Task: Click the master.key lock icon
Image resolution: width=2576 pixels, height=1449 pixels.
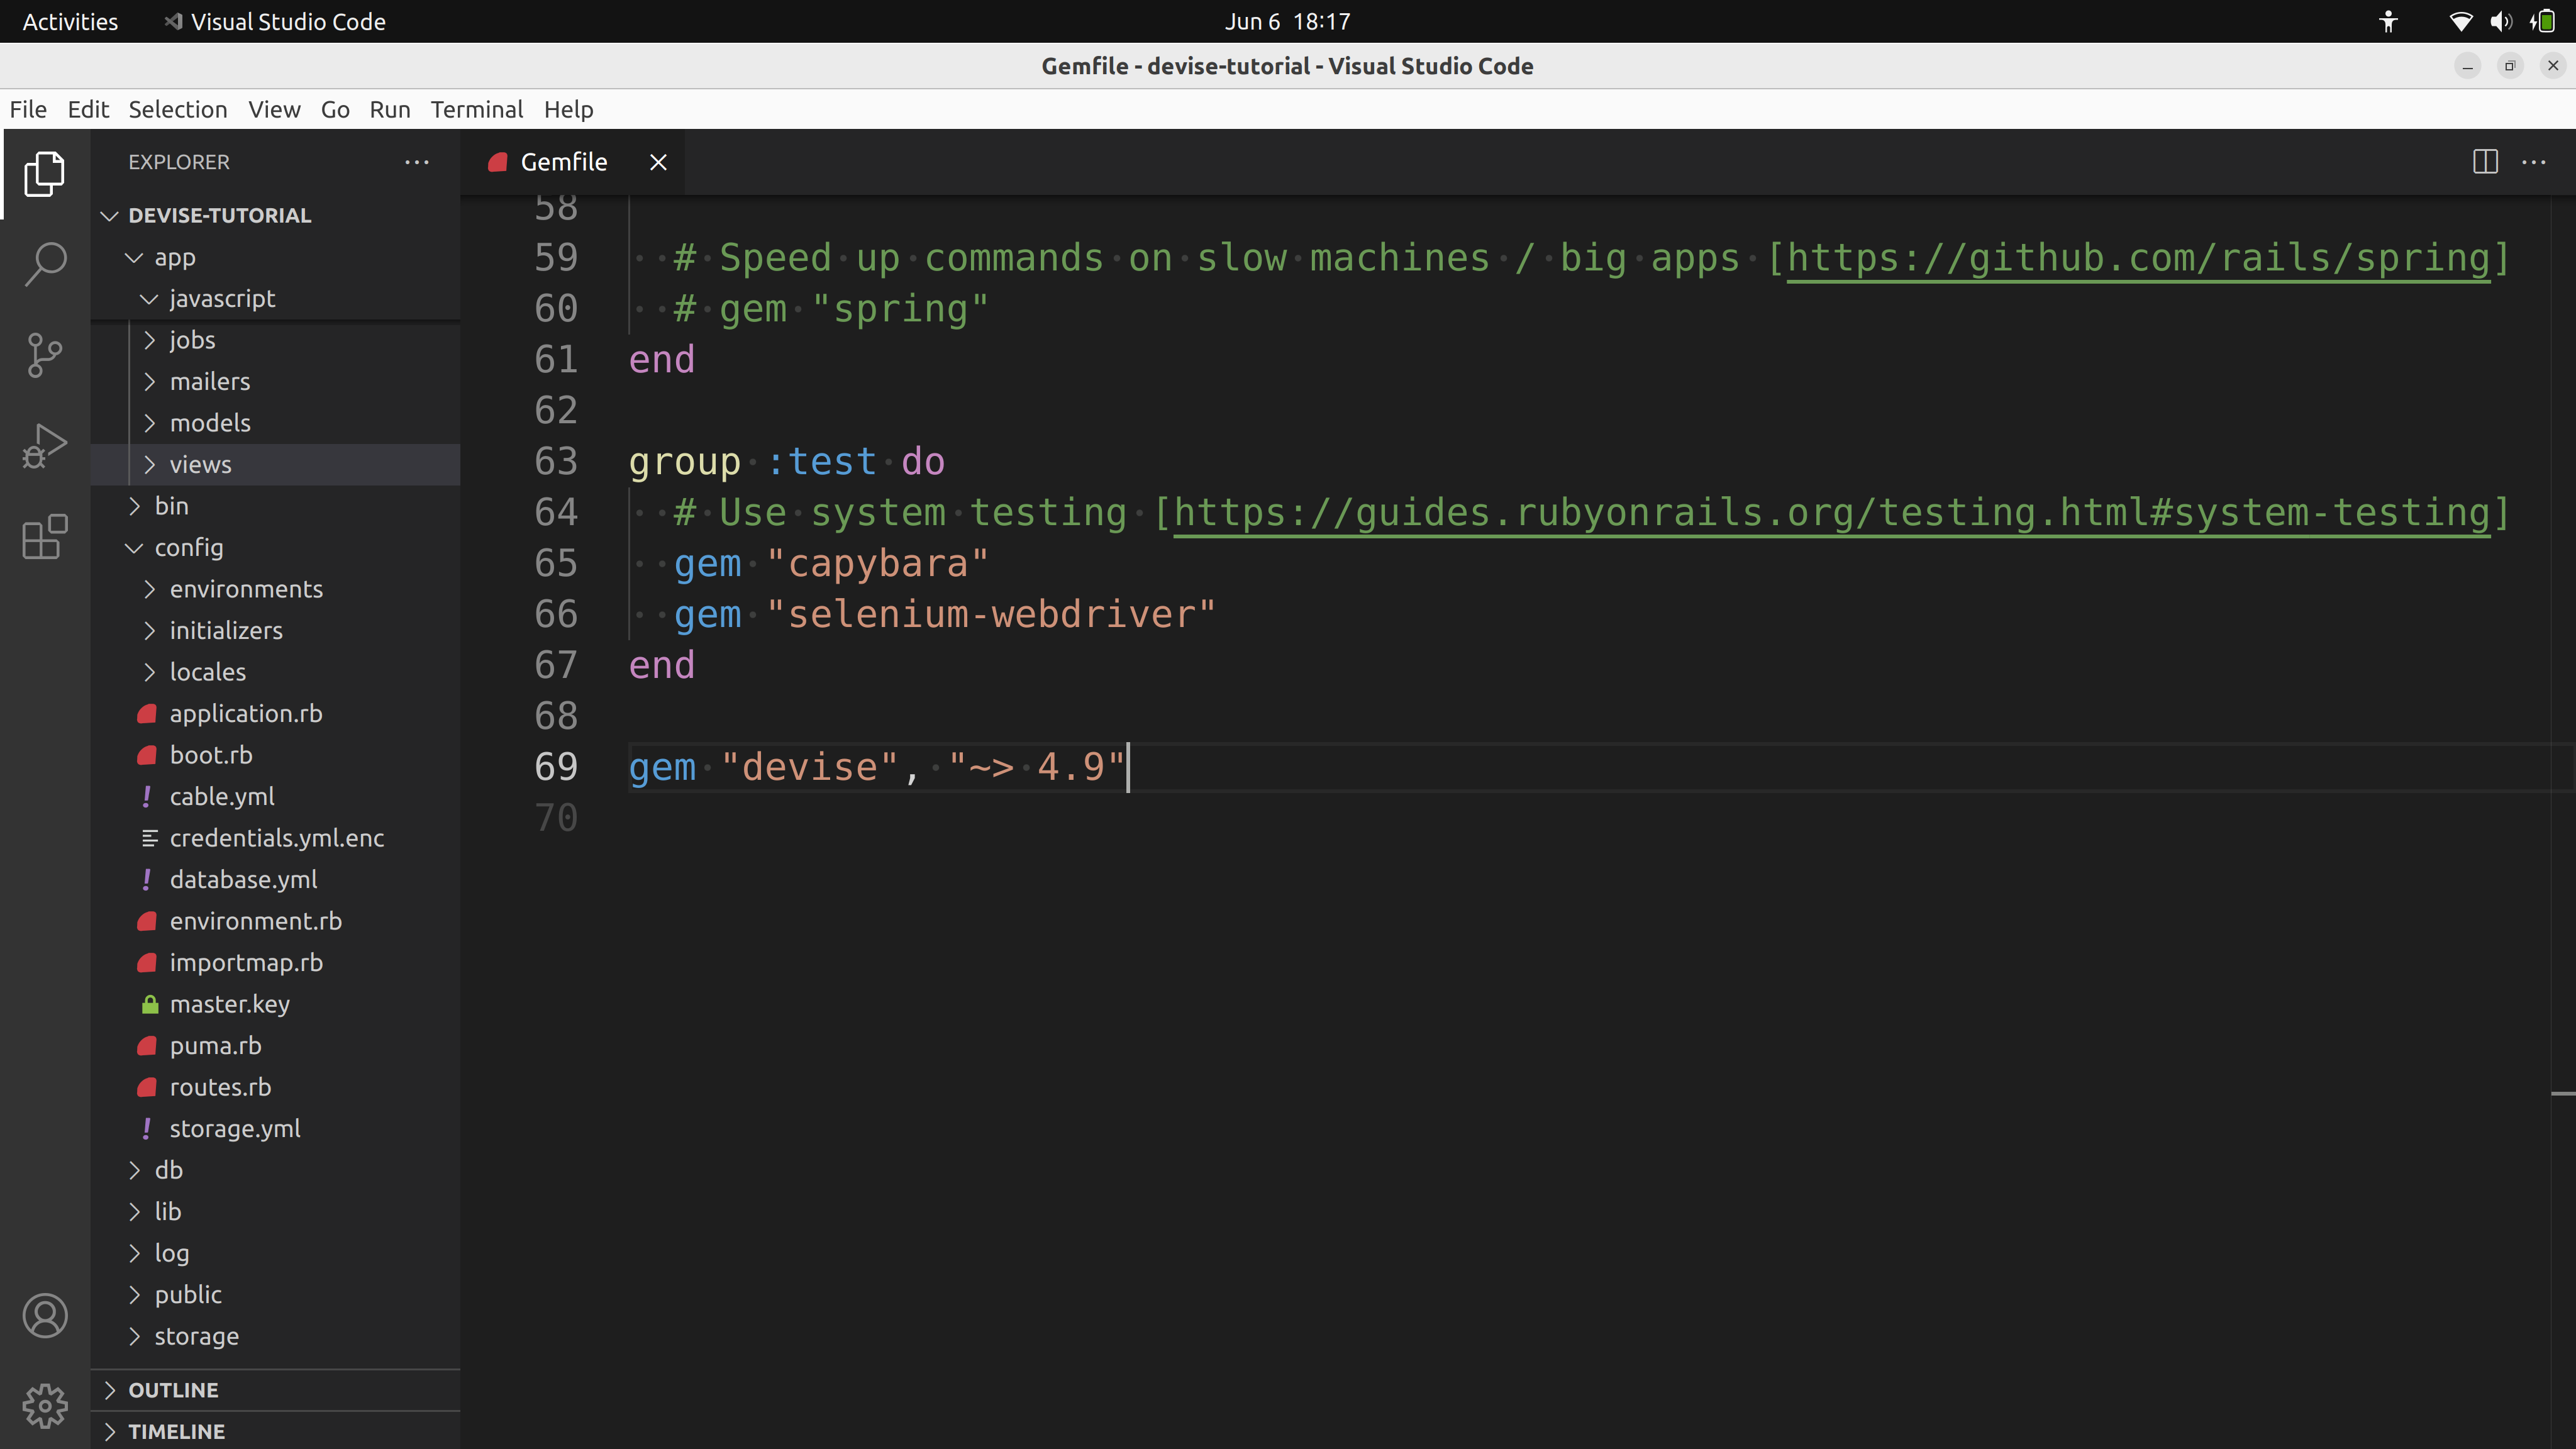Action: [x=149, y=1004]
